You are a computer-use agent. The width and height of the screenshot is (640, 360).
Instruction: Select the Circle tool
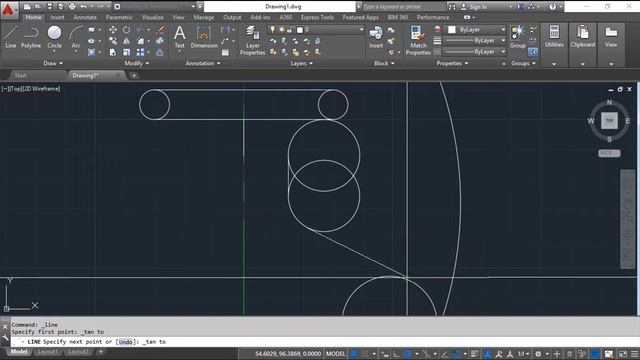54,37
